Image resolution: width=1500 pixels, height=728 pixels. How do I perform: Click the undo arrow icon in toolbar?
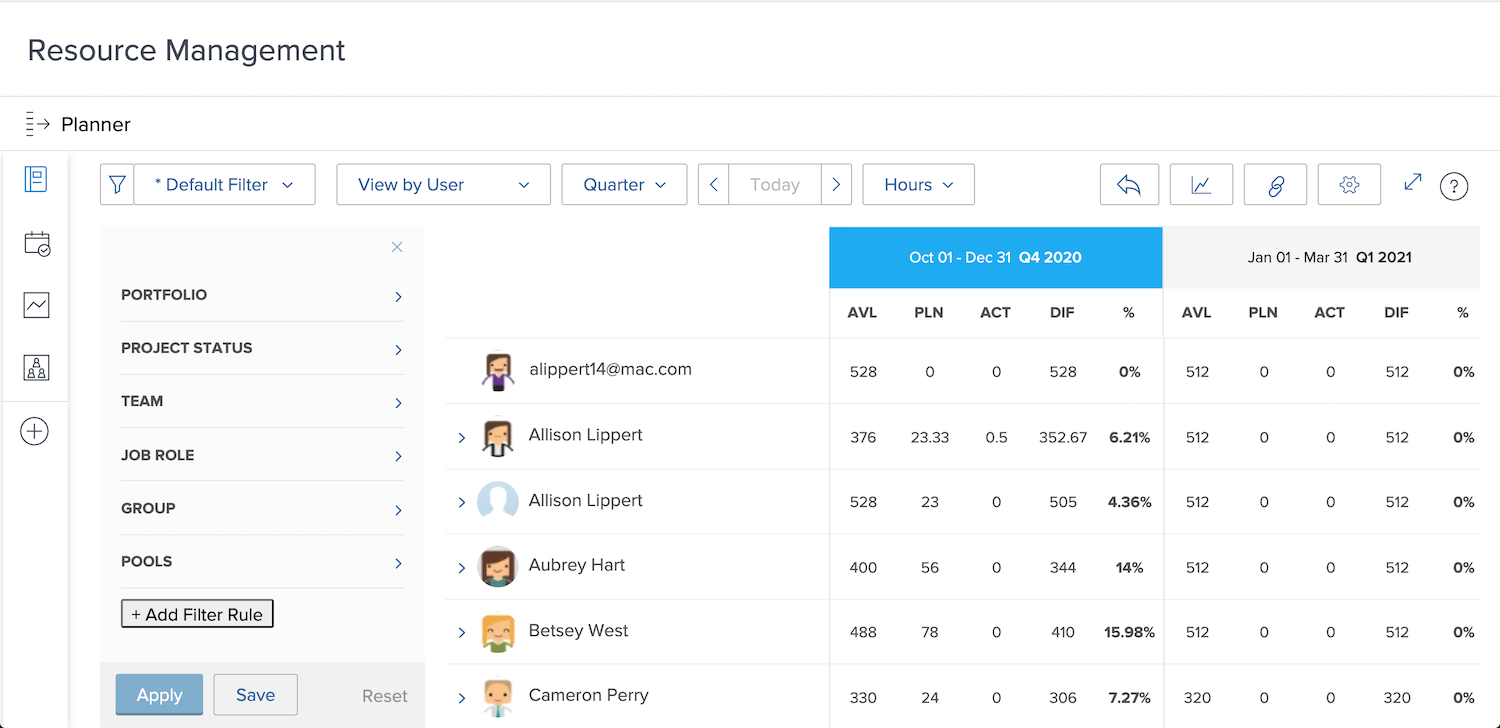[x=1129, y=184]
